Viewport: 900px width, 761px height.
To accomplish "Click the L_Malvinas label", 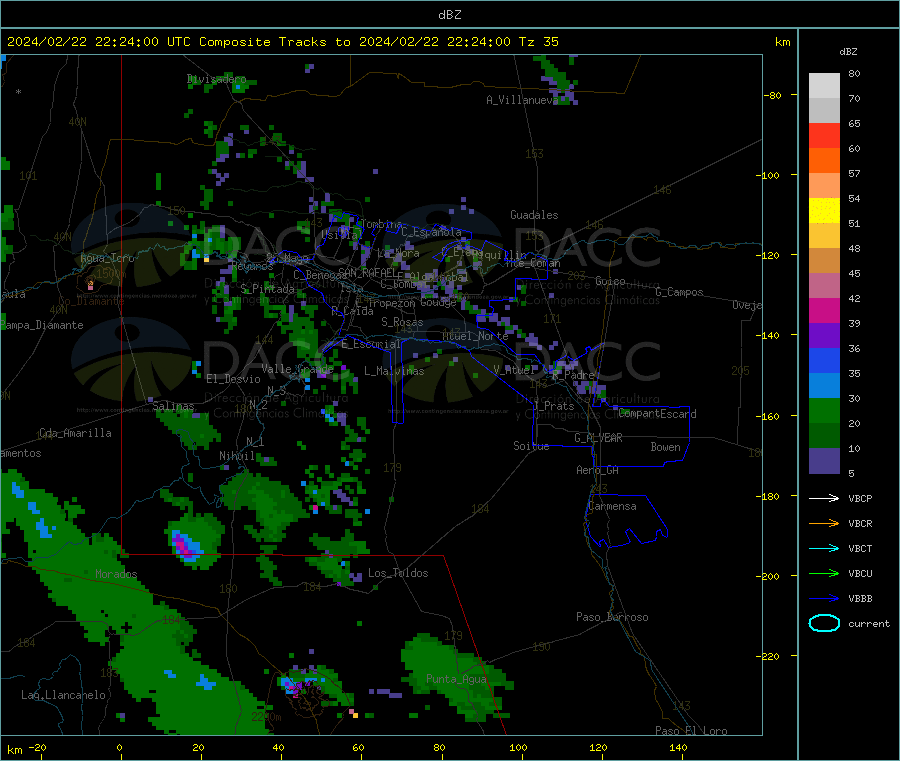I will pos(394,371).
